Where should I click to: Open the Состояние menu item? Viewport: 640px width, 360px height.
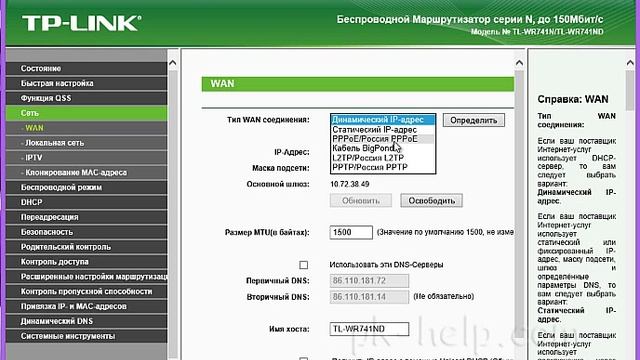point(87,69)
